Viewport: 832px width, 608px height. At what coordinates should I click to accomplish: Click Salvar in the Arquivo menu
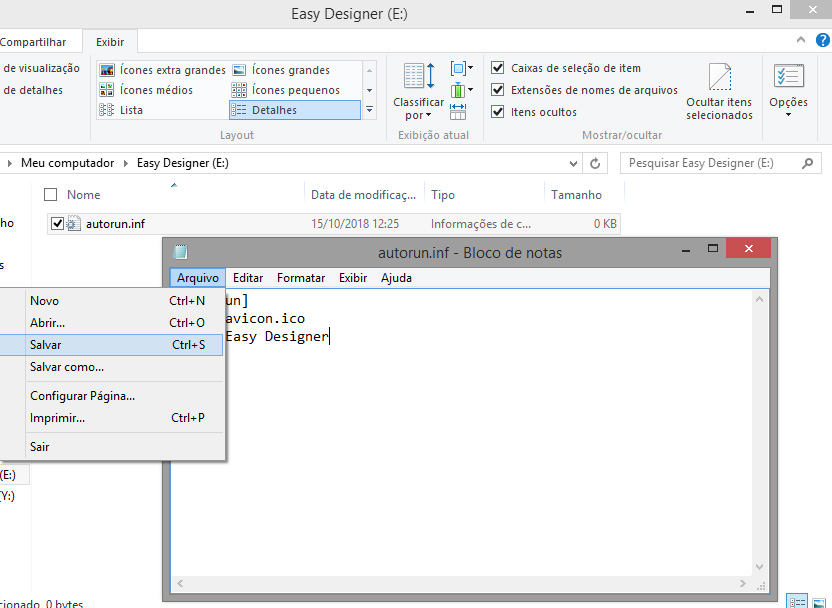46,345
